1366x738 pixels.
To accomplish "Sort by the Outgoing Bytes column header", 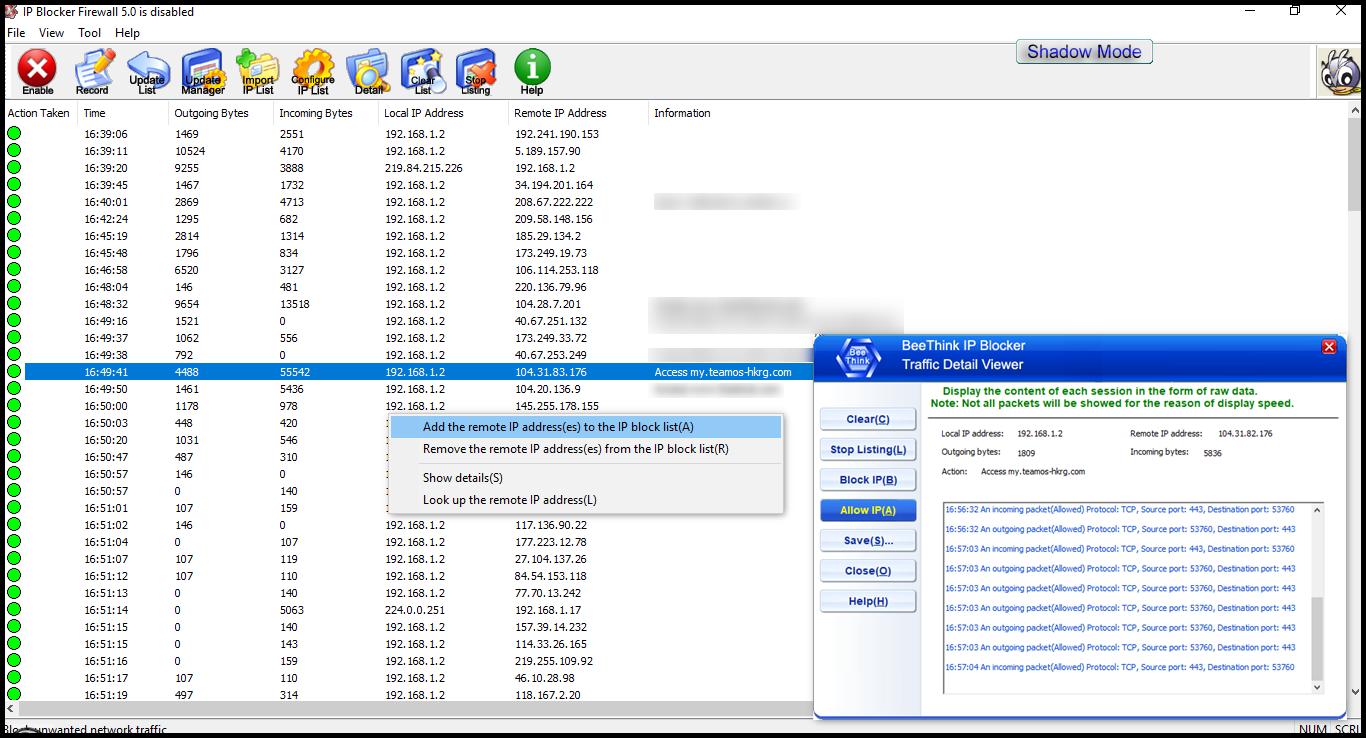I will (x=221, y=113).
